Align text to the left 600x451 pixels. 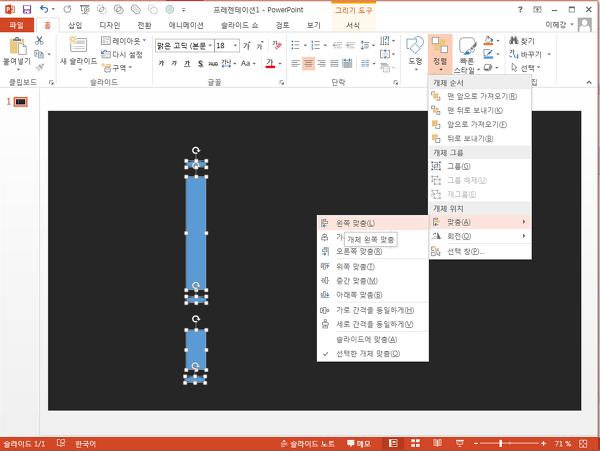[295, 63]
